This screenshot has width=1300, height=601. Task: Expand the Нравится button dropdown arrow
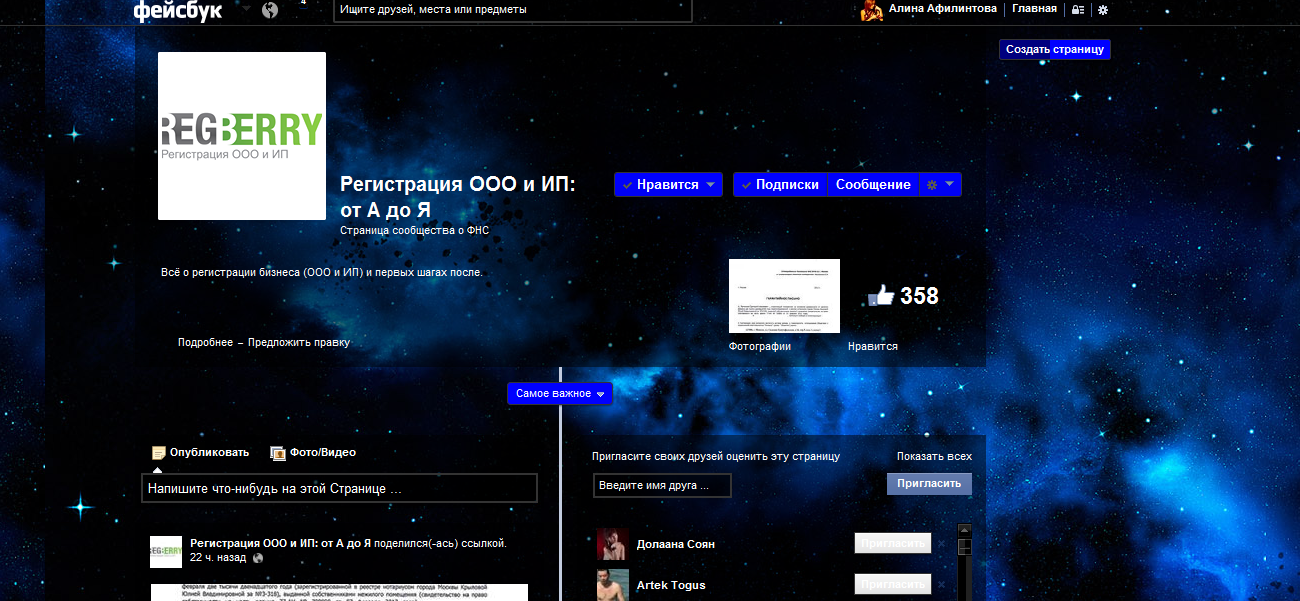click(x=710, y=185)
